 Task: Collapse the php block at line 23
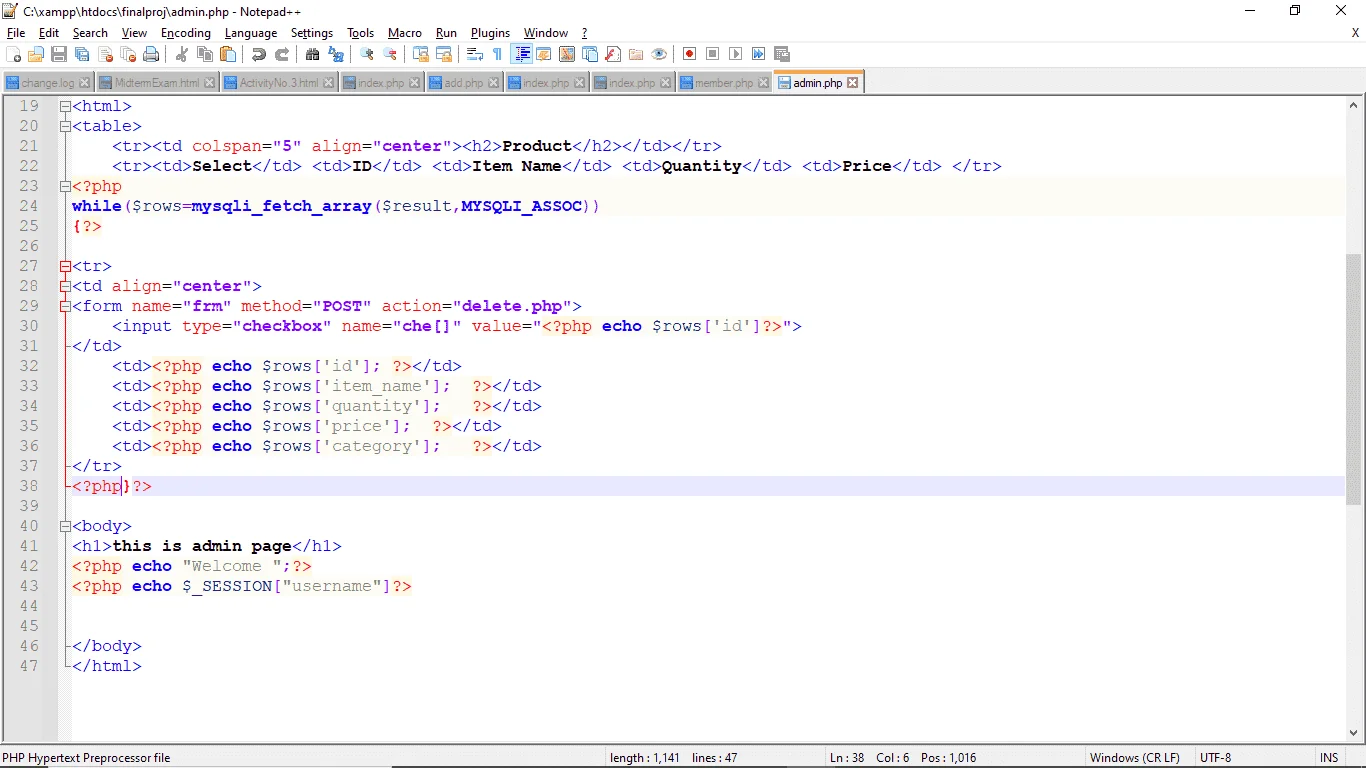(65, 186)
